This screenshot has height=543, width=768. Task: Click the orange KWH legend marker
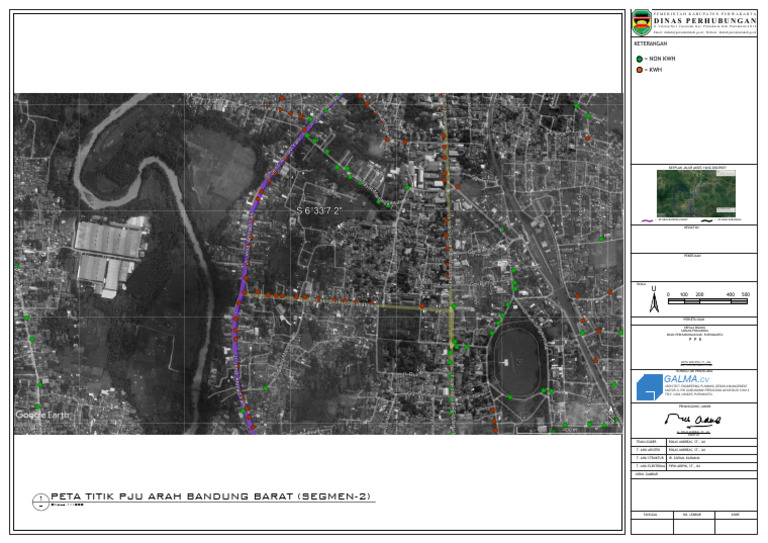[640, 70]
